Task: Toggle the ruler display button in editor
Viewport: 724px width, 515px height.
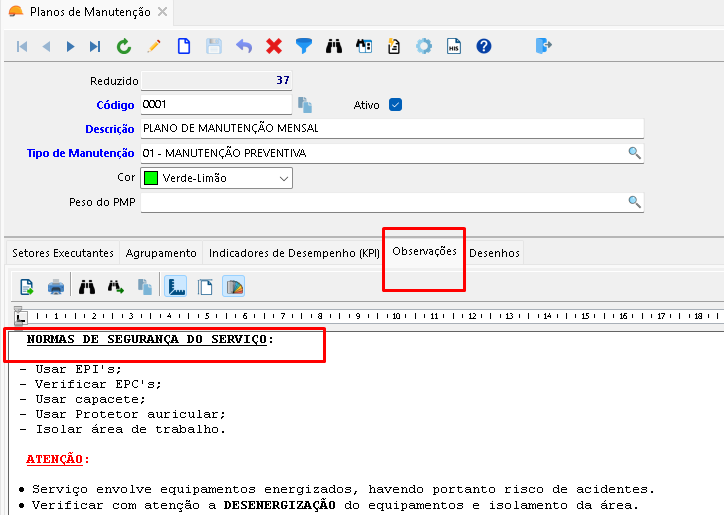Action: [176, 288]
